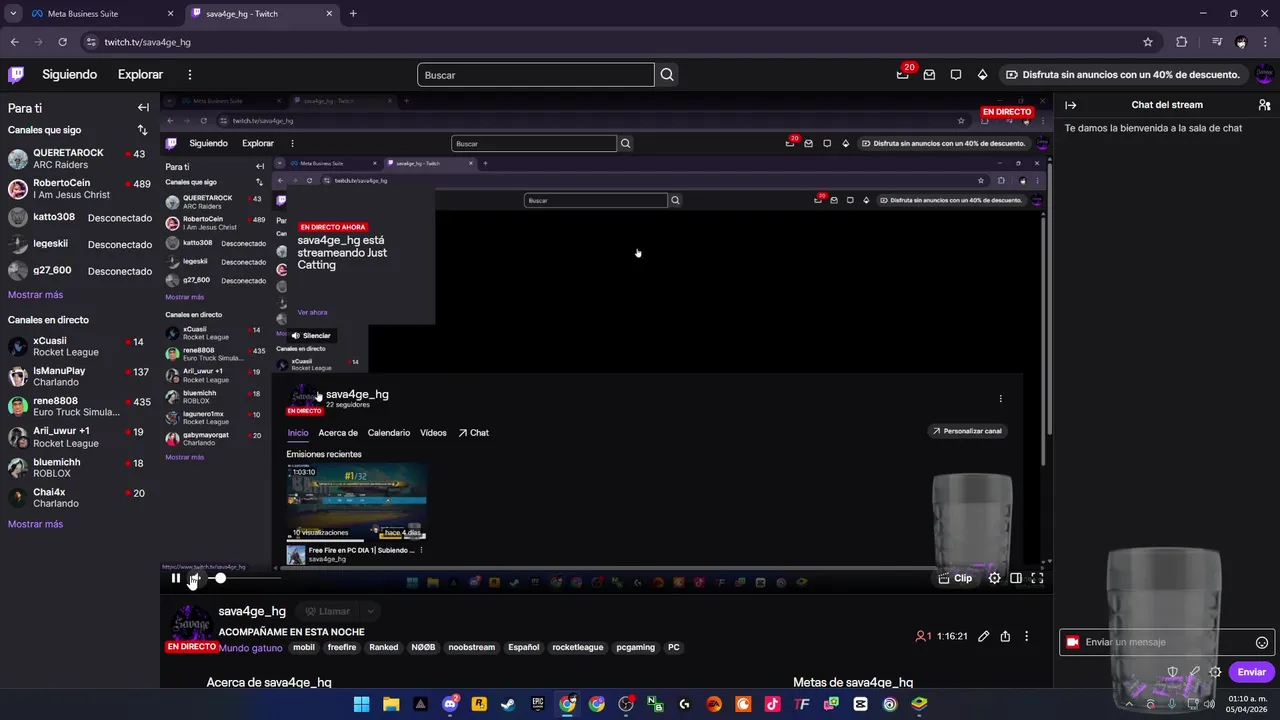The height and width of the screenshot is (720, 1280).
Task: Select the pcgaming tag
Action: 635,647
